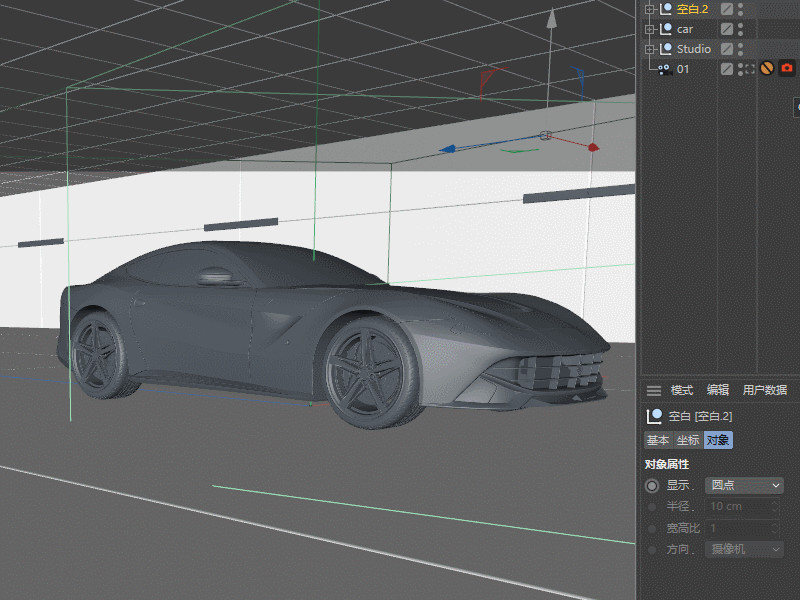
Task: Open the 用户数据 menu
Action: point(765,390)
